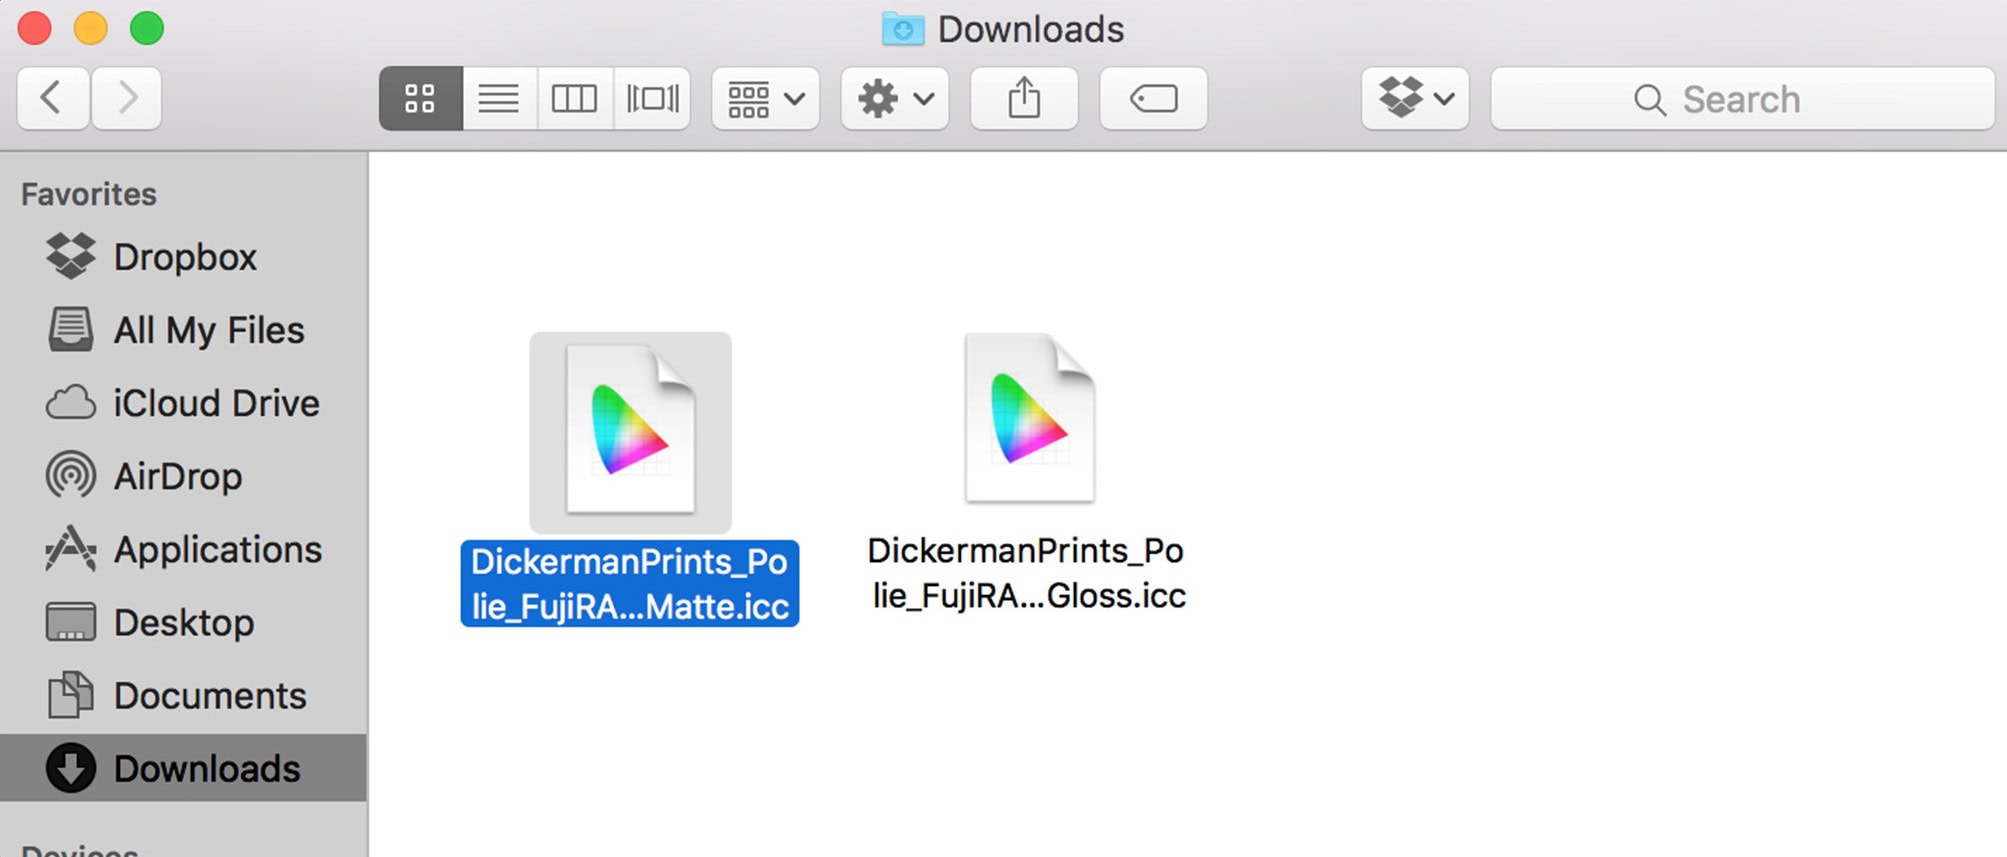Switch to icon view mode
The image size is (2007, 857).
tap(420, 99)
